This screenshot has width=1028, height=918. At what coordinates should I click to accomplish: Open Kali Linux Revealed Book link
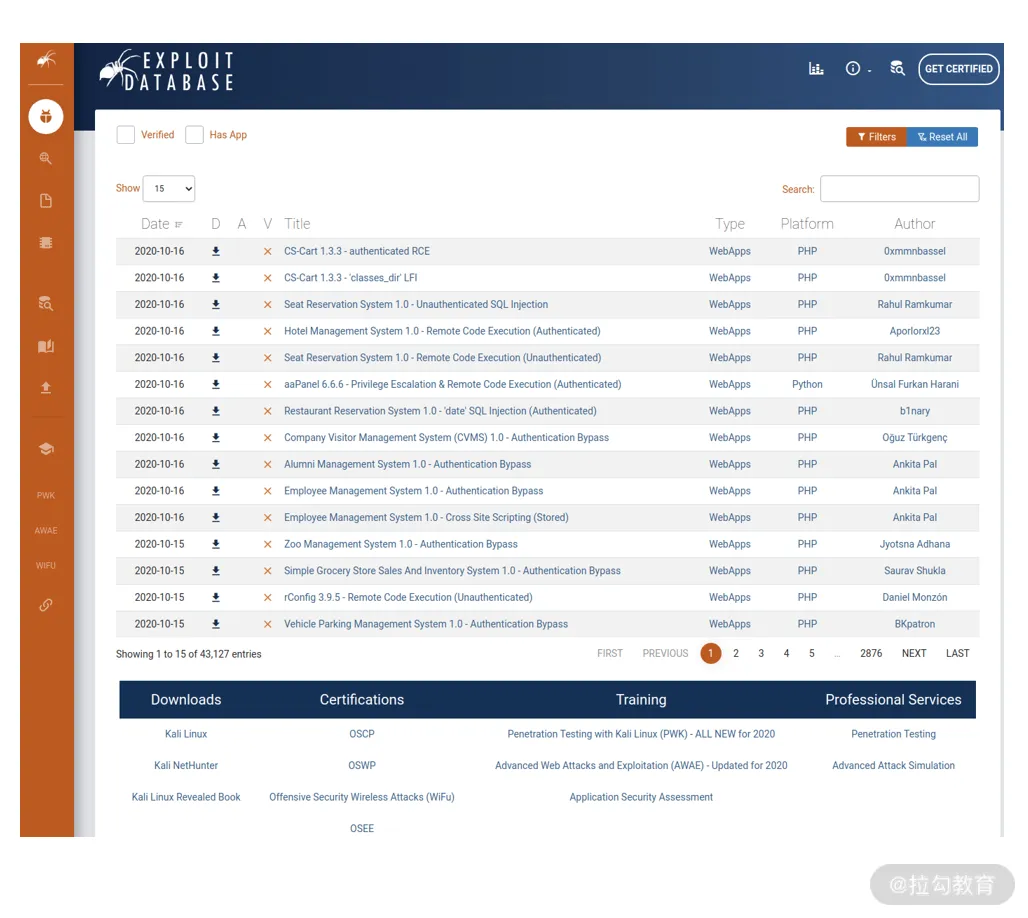(186, 797)
